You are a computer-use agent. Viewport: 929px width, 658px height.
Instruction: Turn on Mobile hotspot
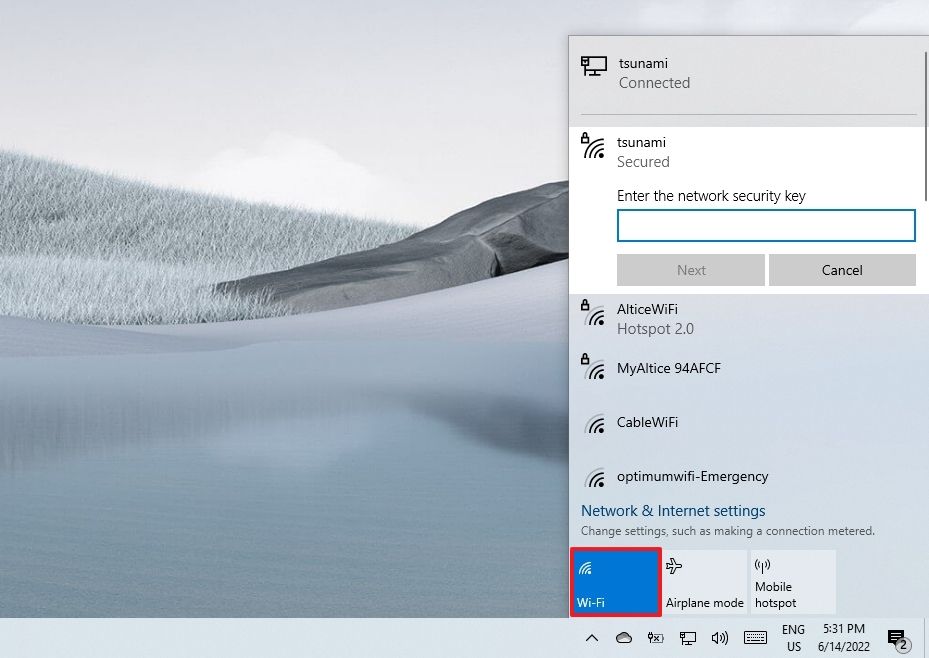click(x=792, y=580)
